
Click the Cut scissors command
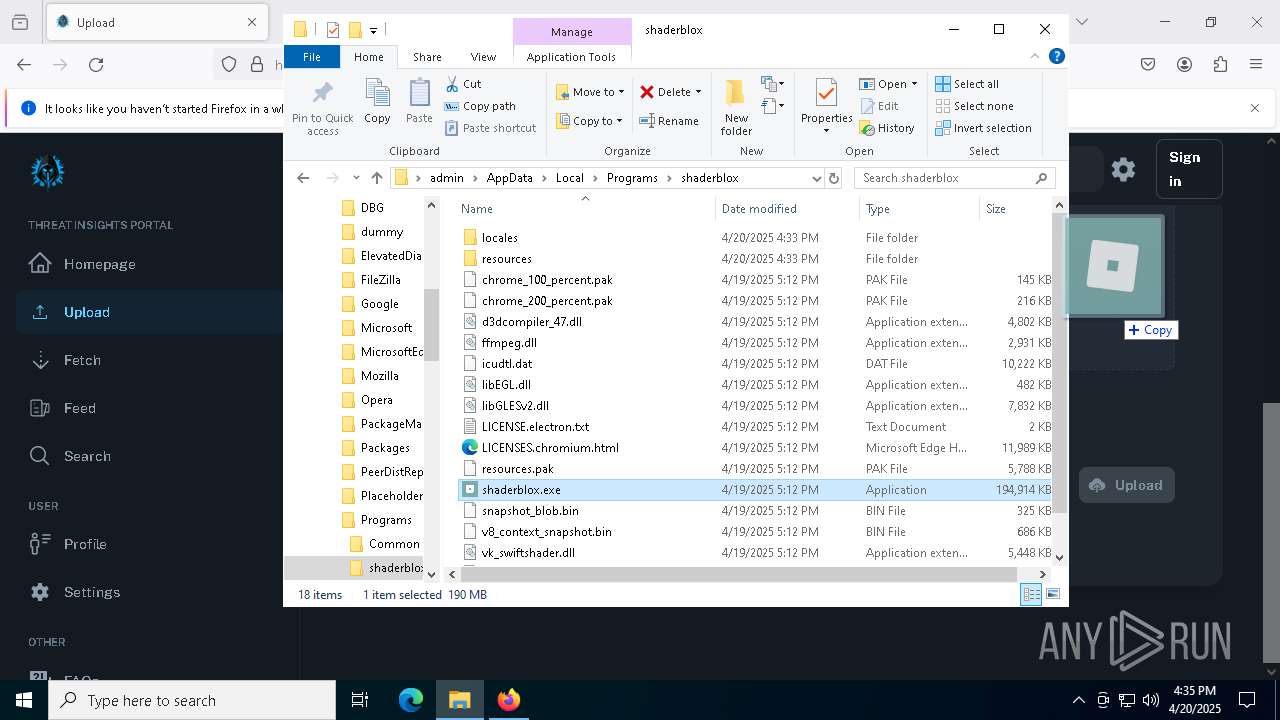tap(463, 84)
